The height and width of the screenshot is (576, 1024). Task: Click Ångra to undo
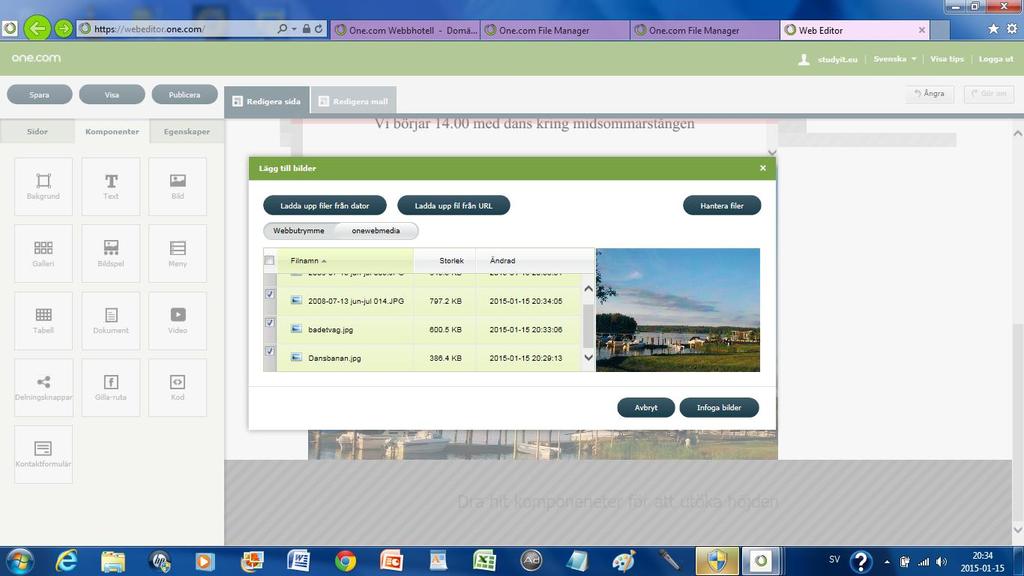[x=929, y=93]
